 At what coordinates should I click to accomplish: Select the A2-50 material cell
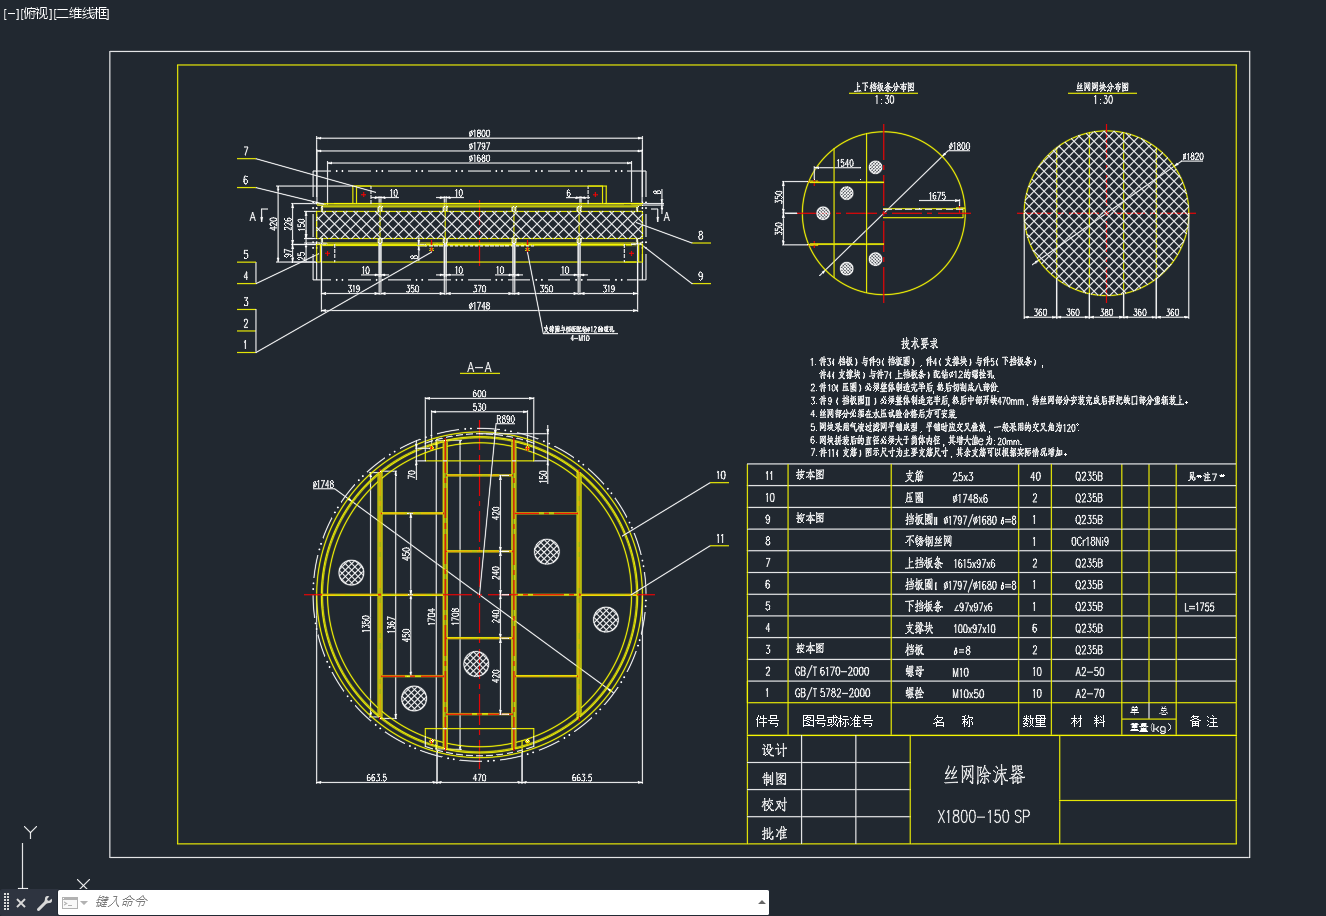pos(1089,672)
